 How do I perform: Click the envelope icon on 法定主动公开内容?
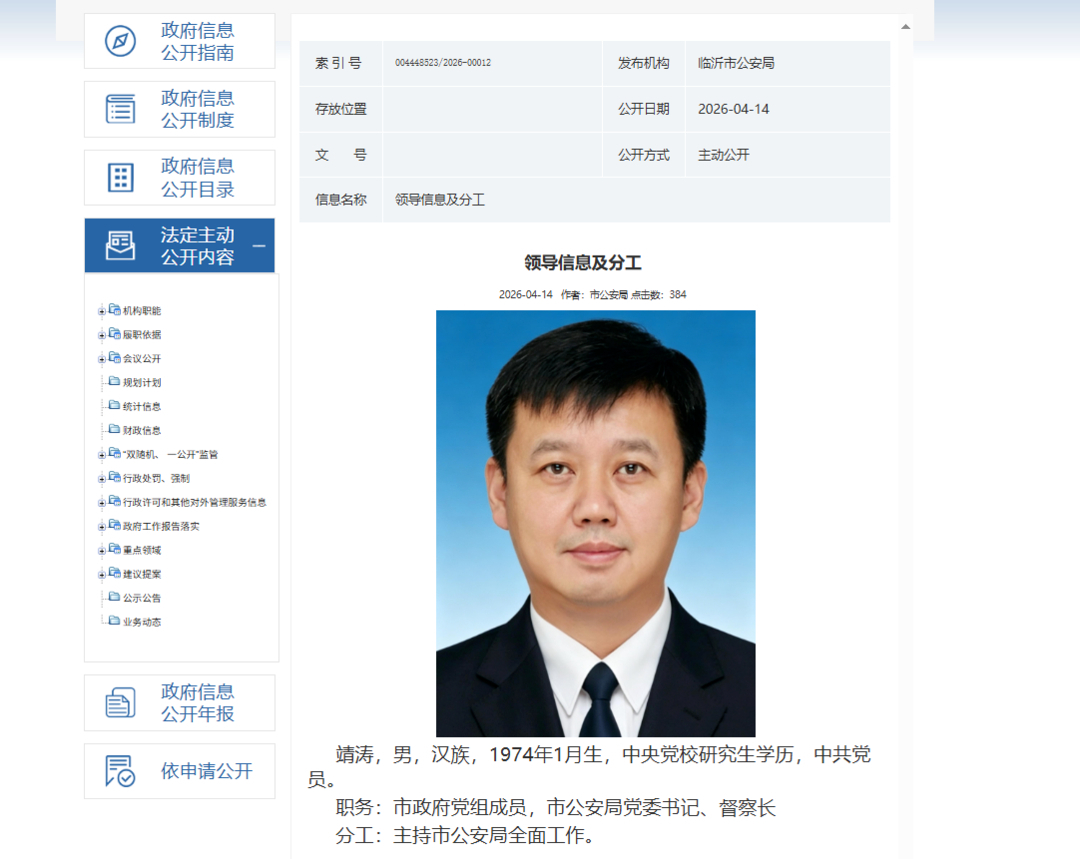point(120,246)
